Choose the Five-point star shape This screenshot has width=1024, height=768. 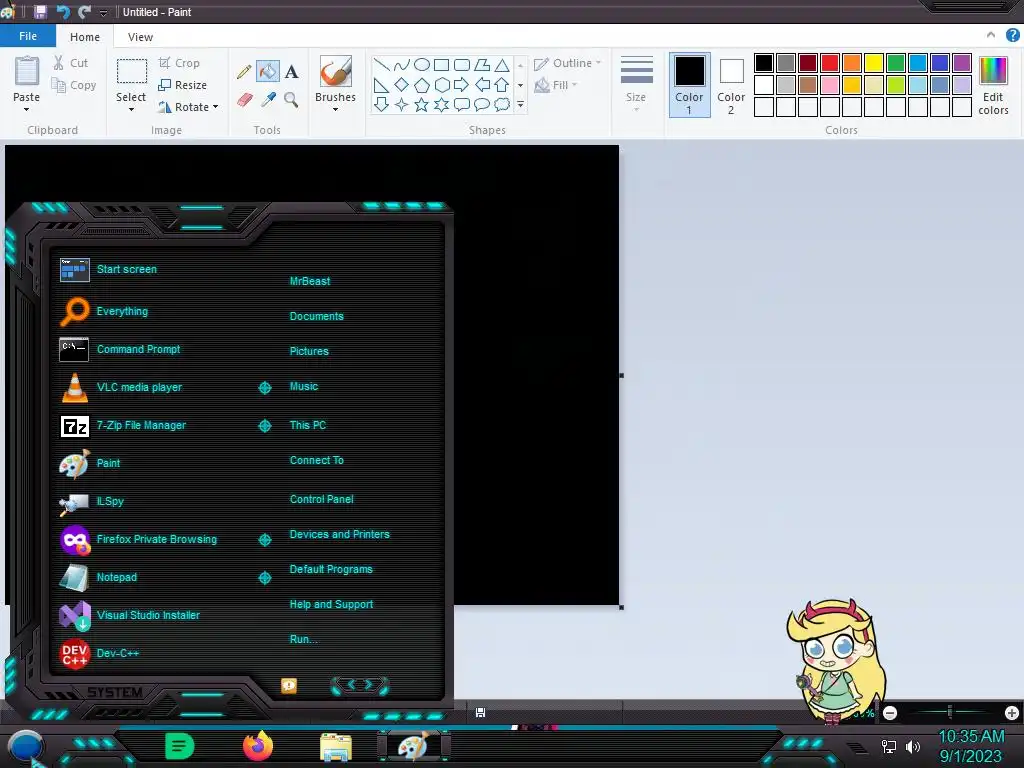coord(422,104)
